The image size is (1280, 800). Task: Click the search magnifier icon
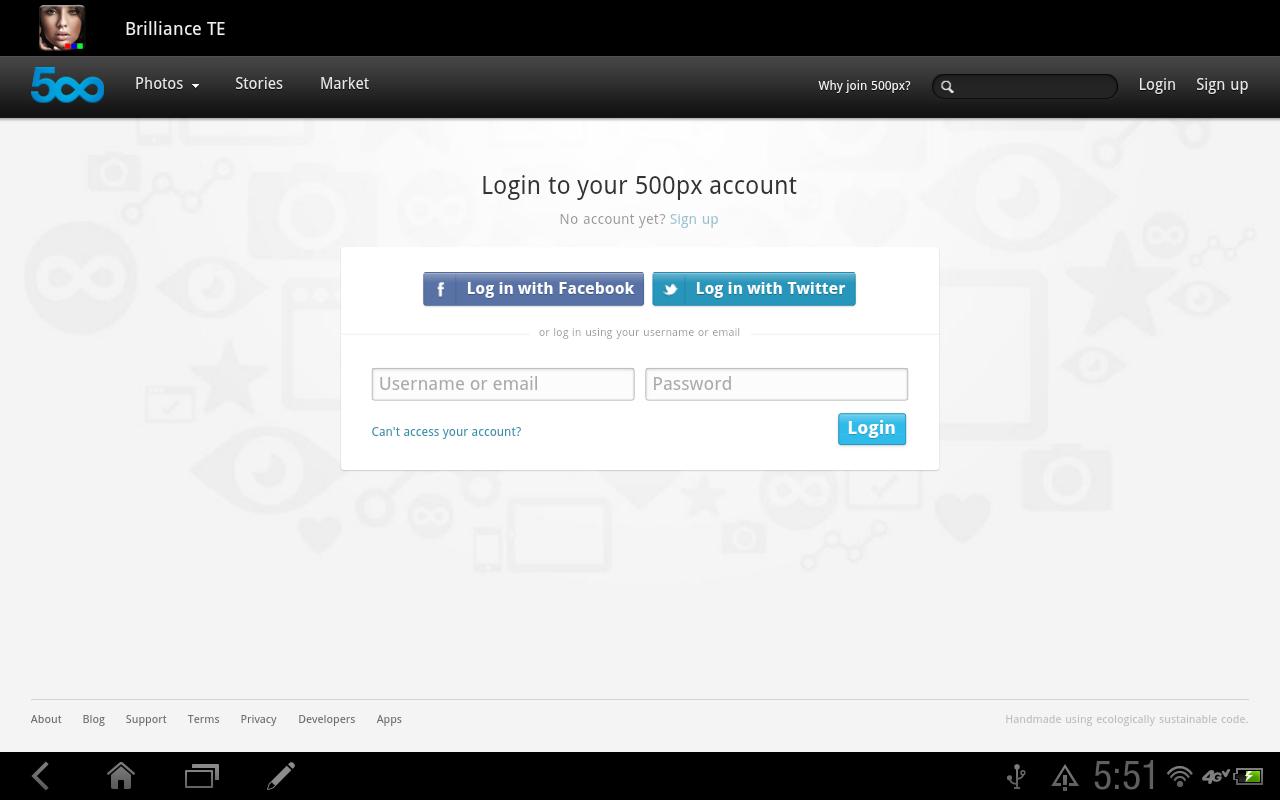(947, 87)
